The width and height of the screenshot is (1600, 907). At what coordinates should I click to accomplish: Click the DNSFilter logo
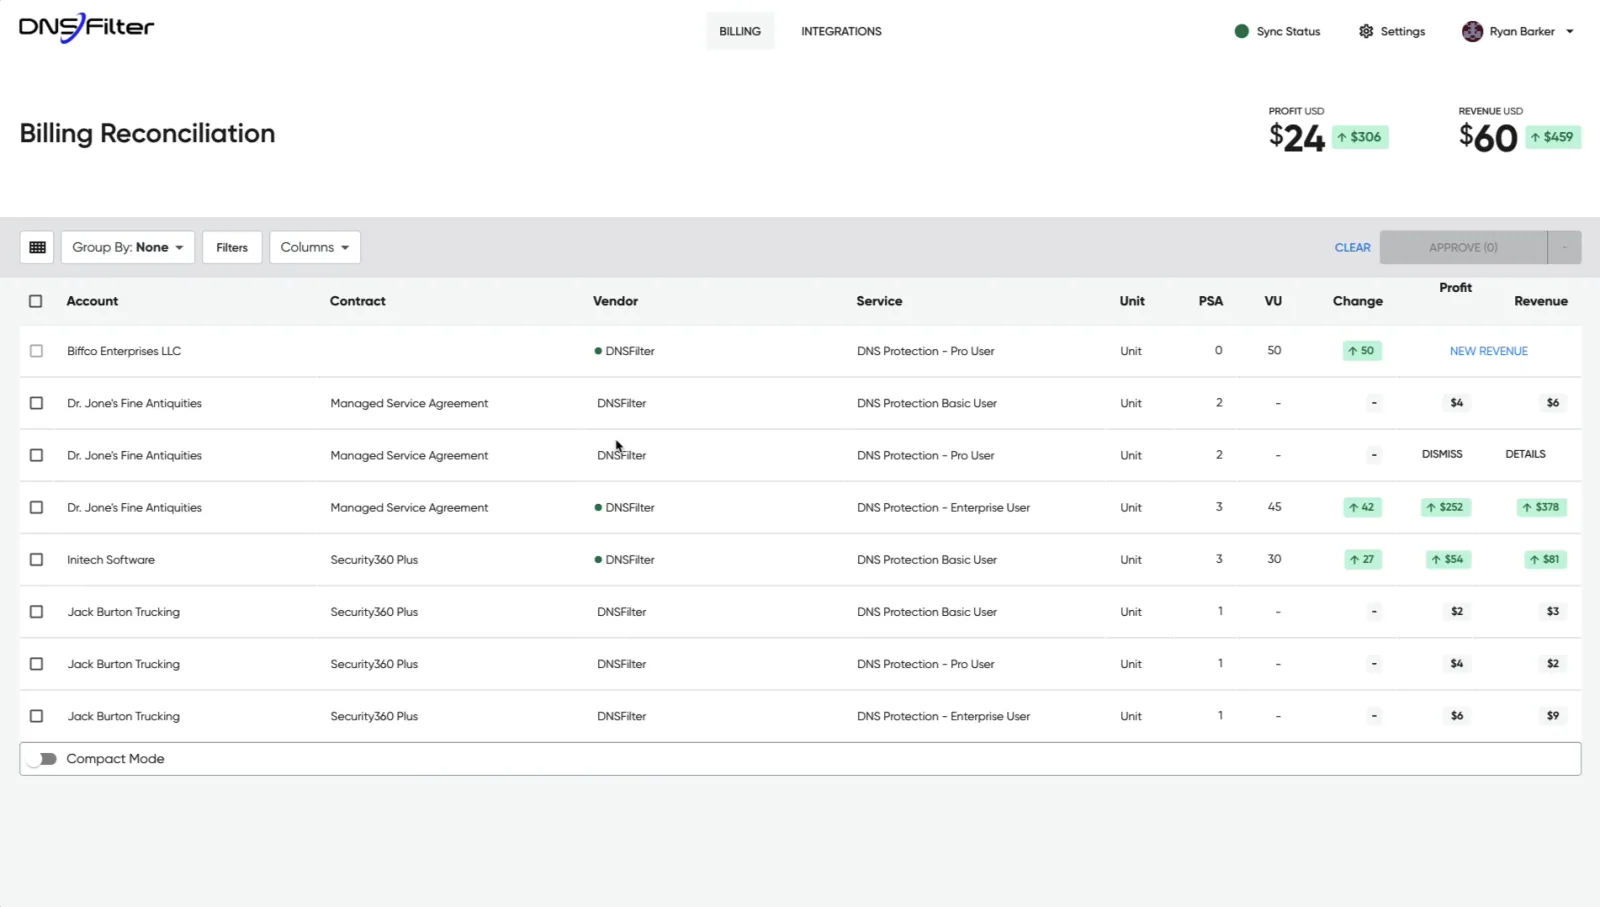(x=87, y=28)
